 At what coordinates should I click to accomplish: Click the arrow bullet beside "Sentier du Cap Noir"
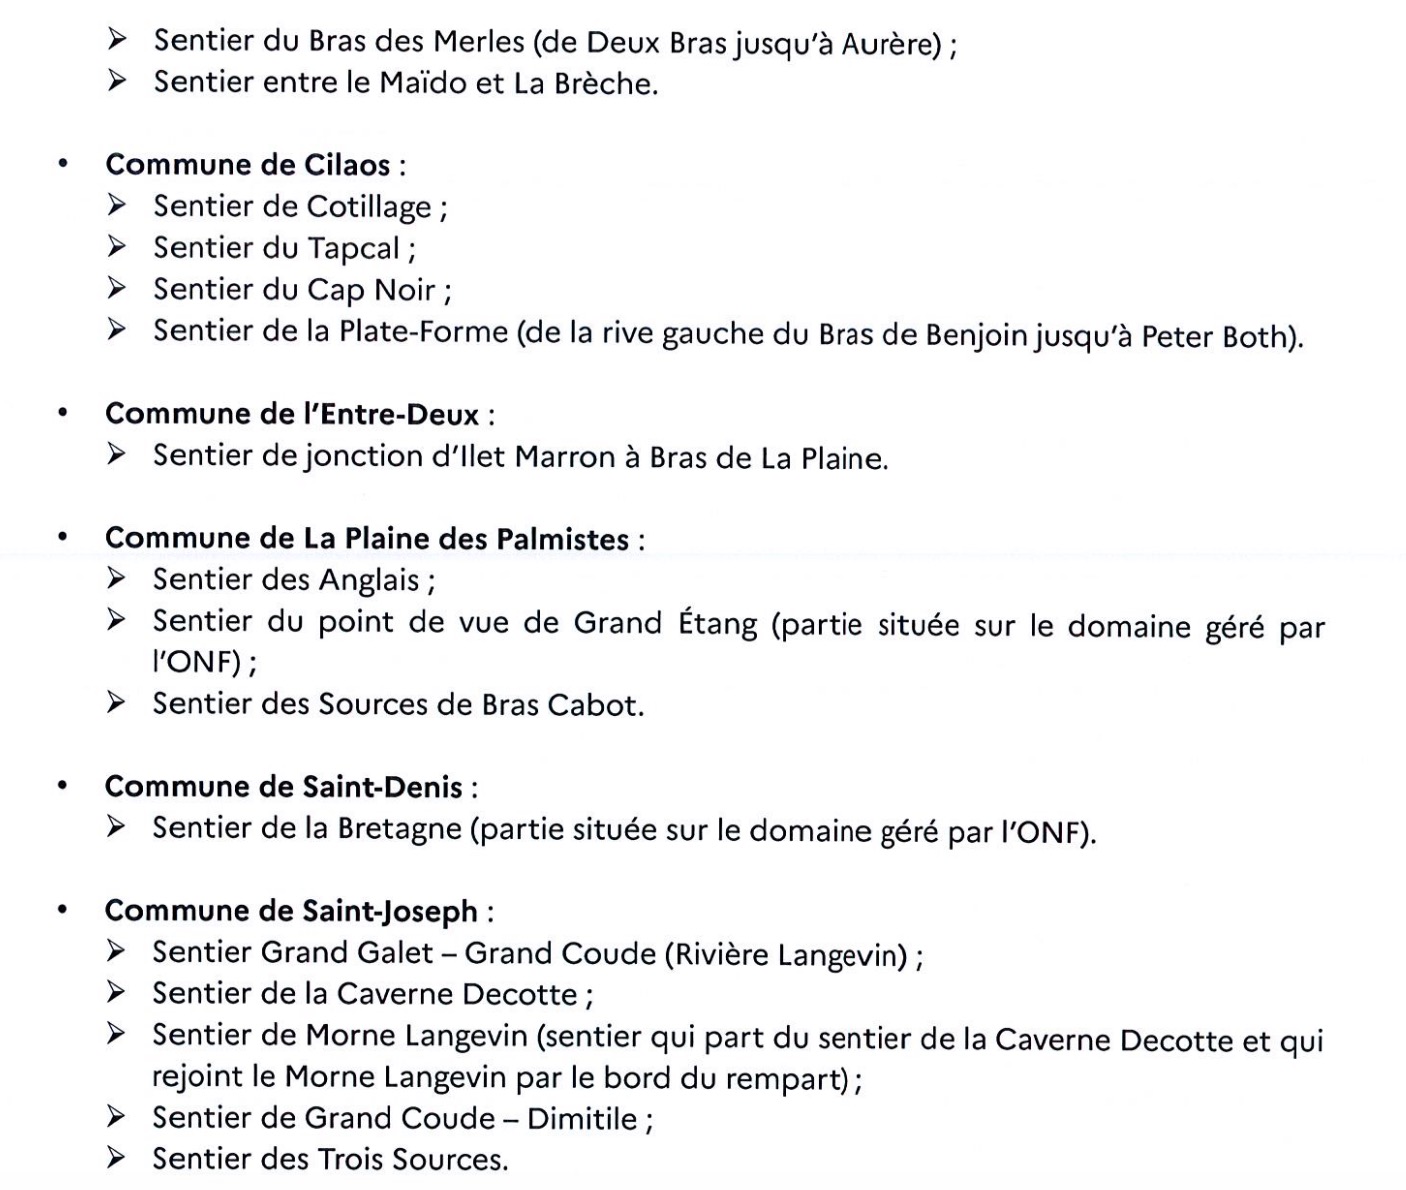pyautogui.click(x=118, y=289)
